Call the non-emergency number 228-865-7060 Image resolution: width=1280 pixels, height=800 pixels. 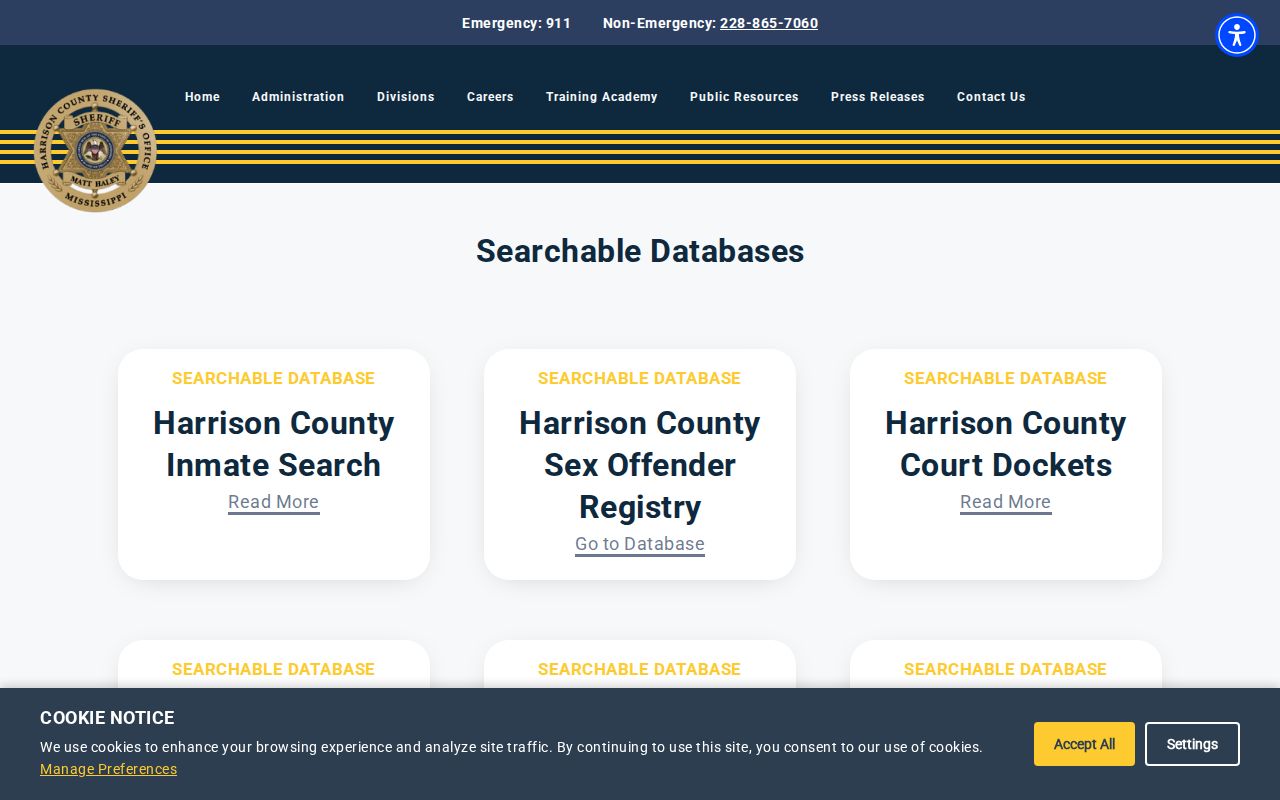769,23
